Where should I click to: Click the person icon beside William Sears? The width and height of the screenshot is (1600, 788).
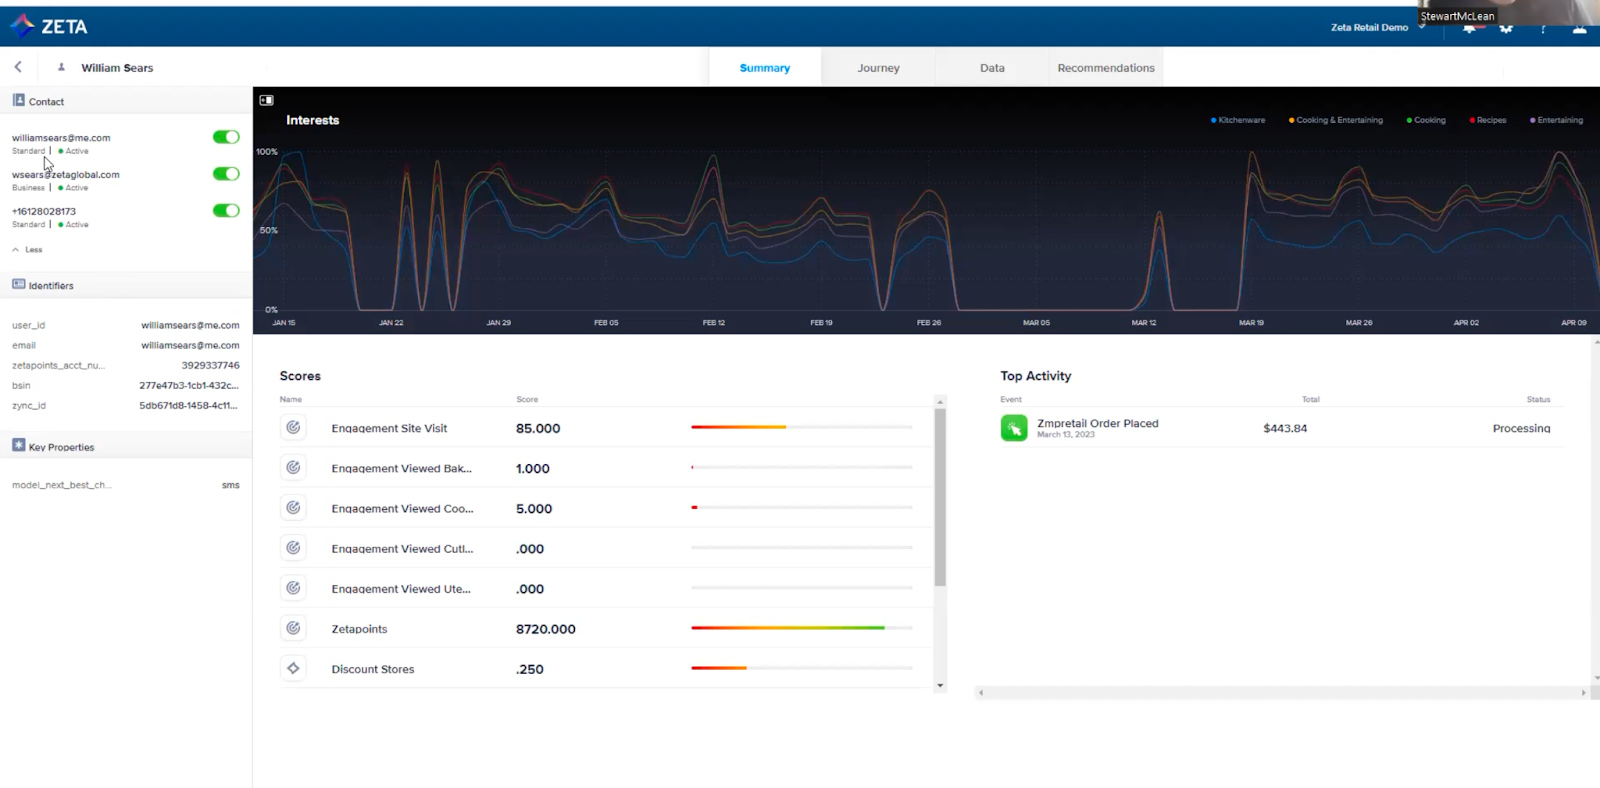click(61, 67)
